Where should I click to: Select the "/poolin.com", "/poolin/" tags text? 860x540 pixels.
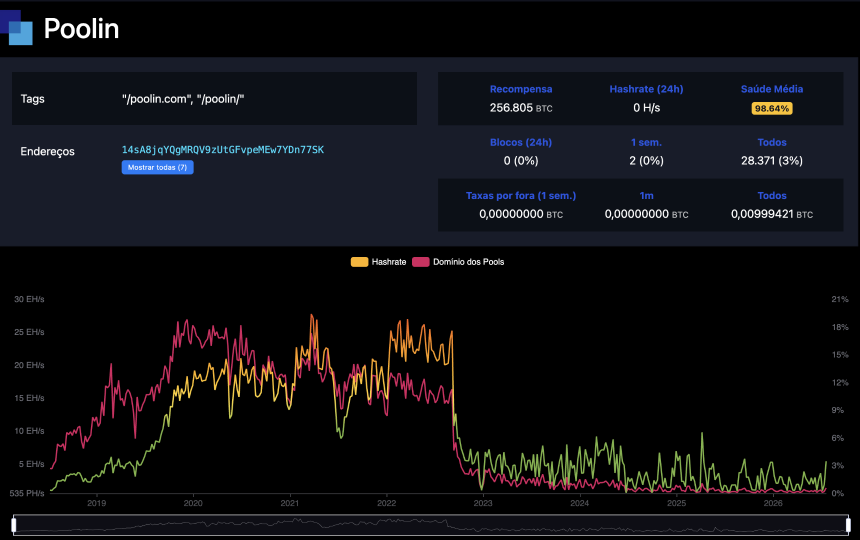[x=183, y=99]
